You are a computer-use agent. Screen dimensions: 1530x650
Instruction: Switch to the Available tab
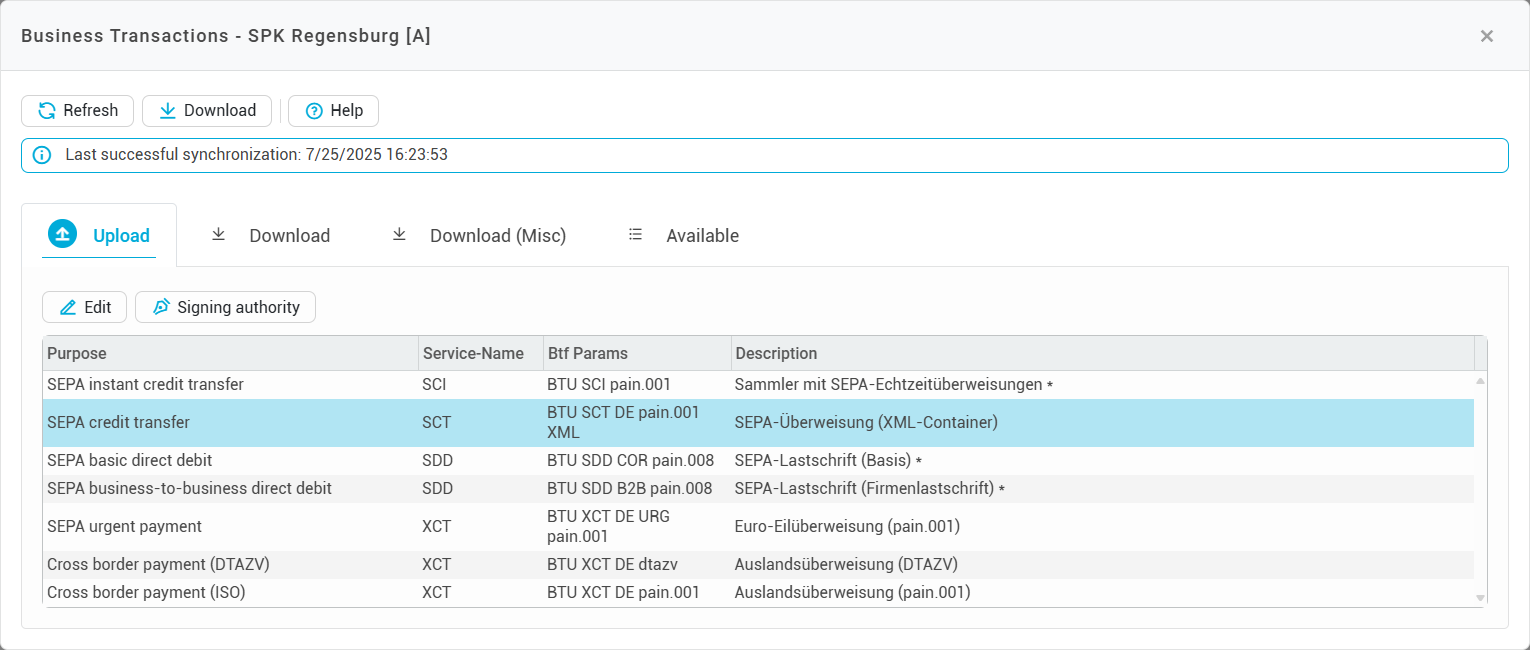[684, 236]
